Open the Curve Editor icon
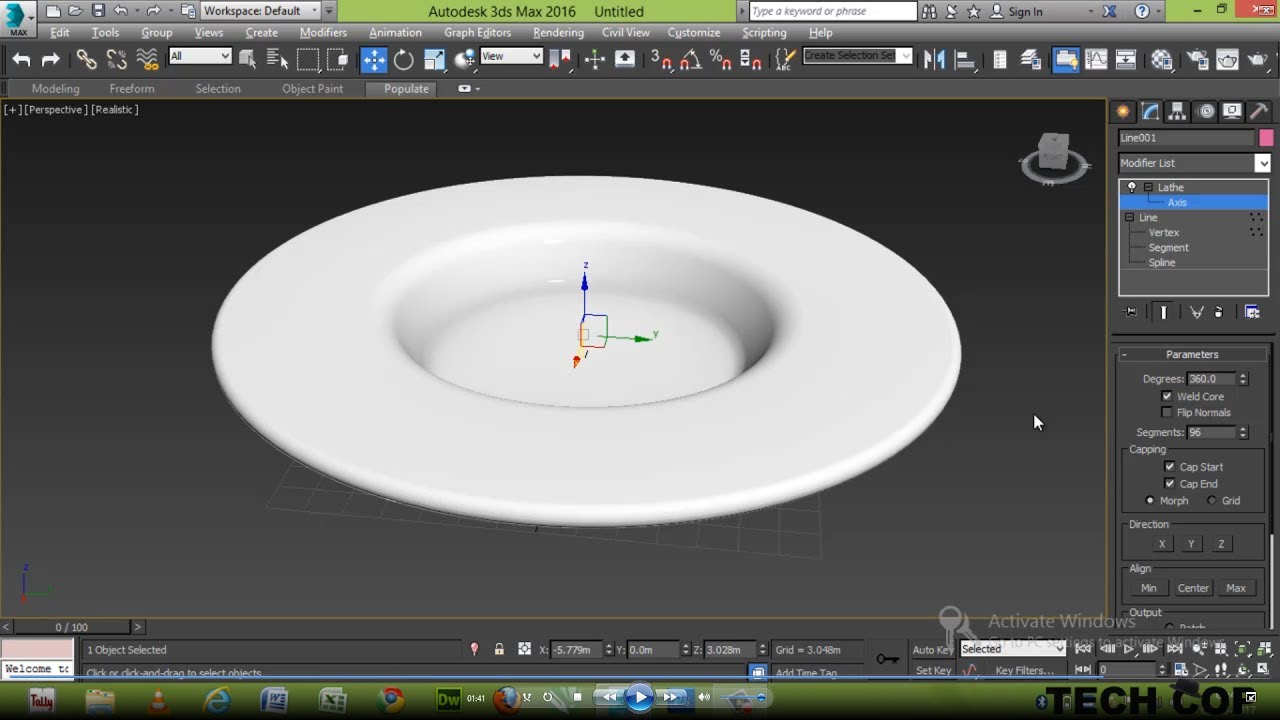The width and height of the screenshot is (1280, 720). (1096, 60)
